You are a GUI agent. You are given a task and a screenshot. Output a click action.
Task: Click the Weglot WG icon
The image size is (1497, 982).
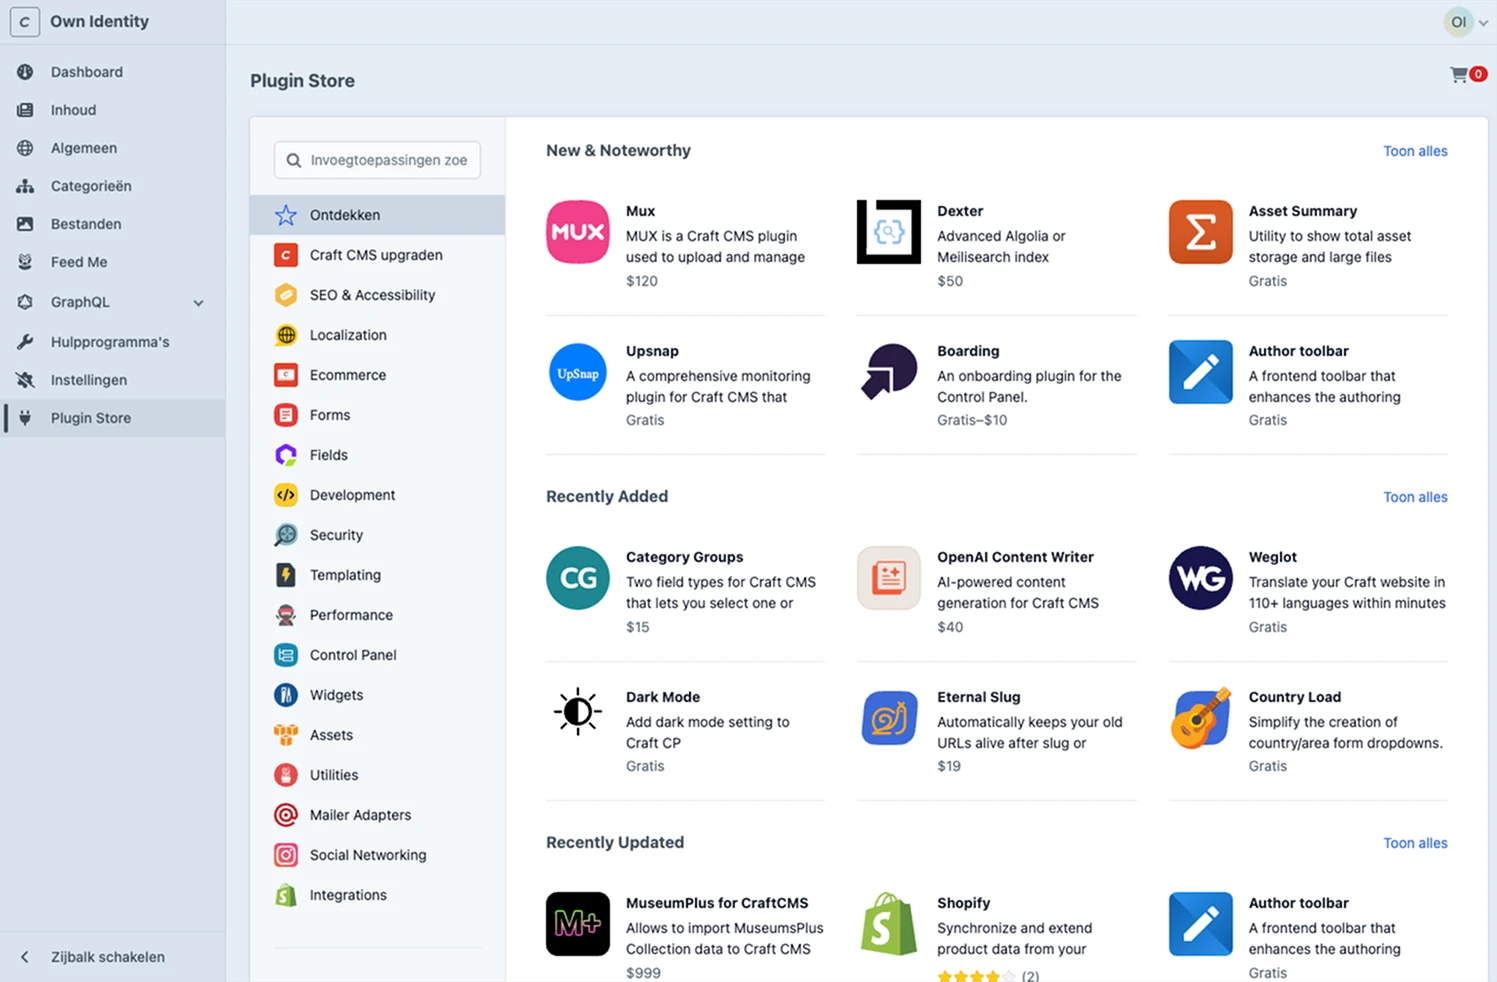(1200, 578)
